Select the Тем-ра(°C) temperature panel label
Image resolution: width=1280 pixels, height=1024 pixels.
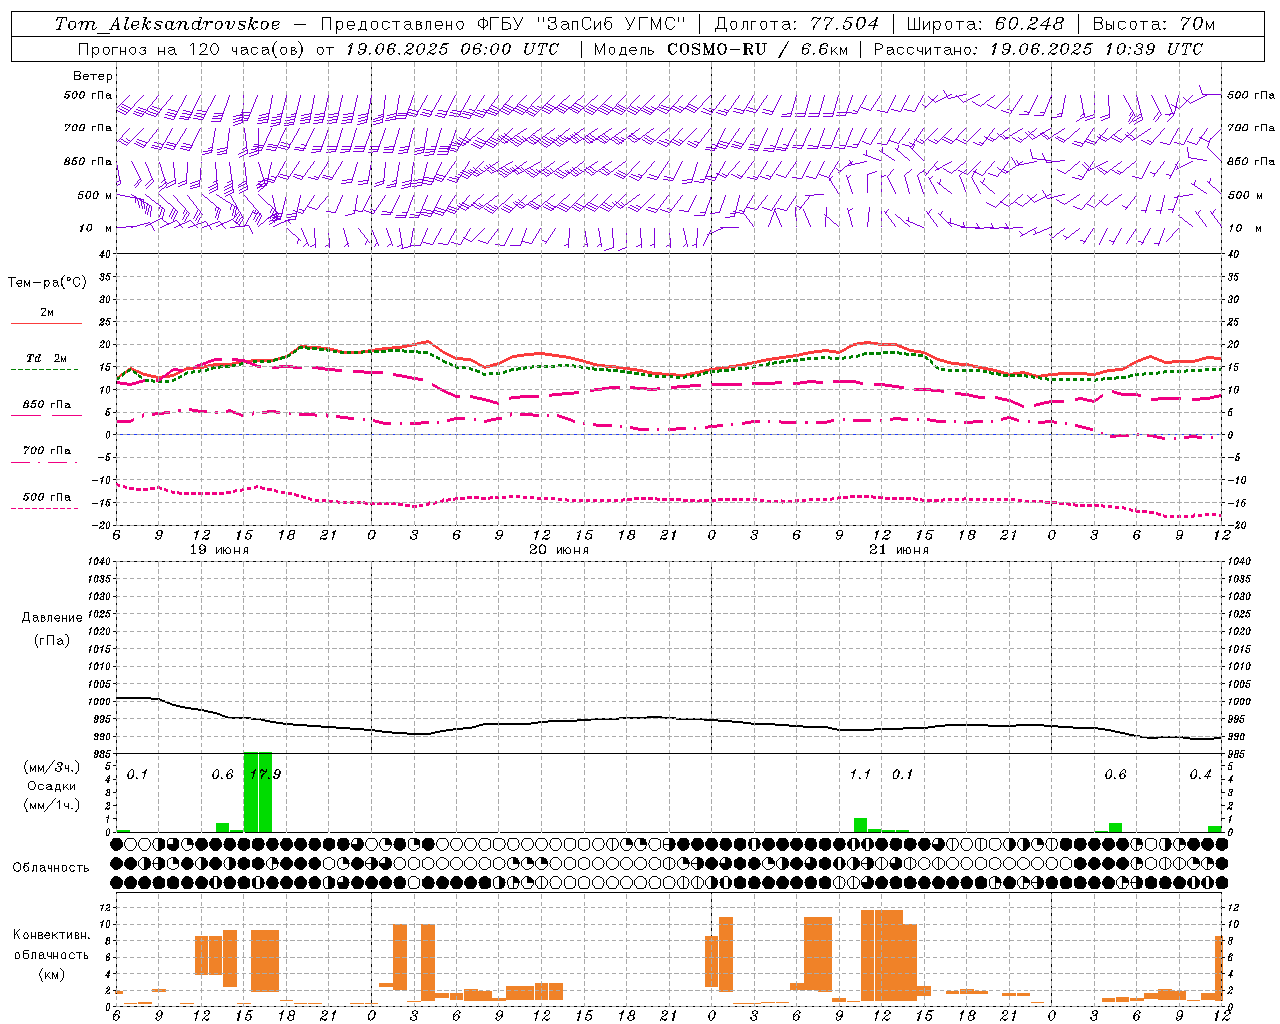(47, 283)
